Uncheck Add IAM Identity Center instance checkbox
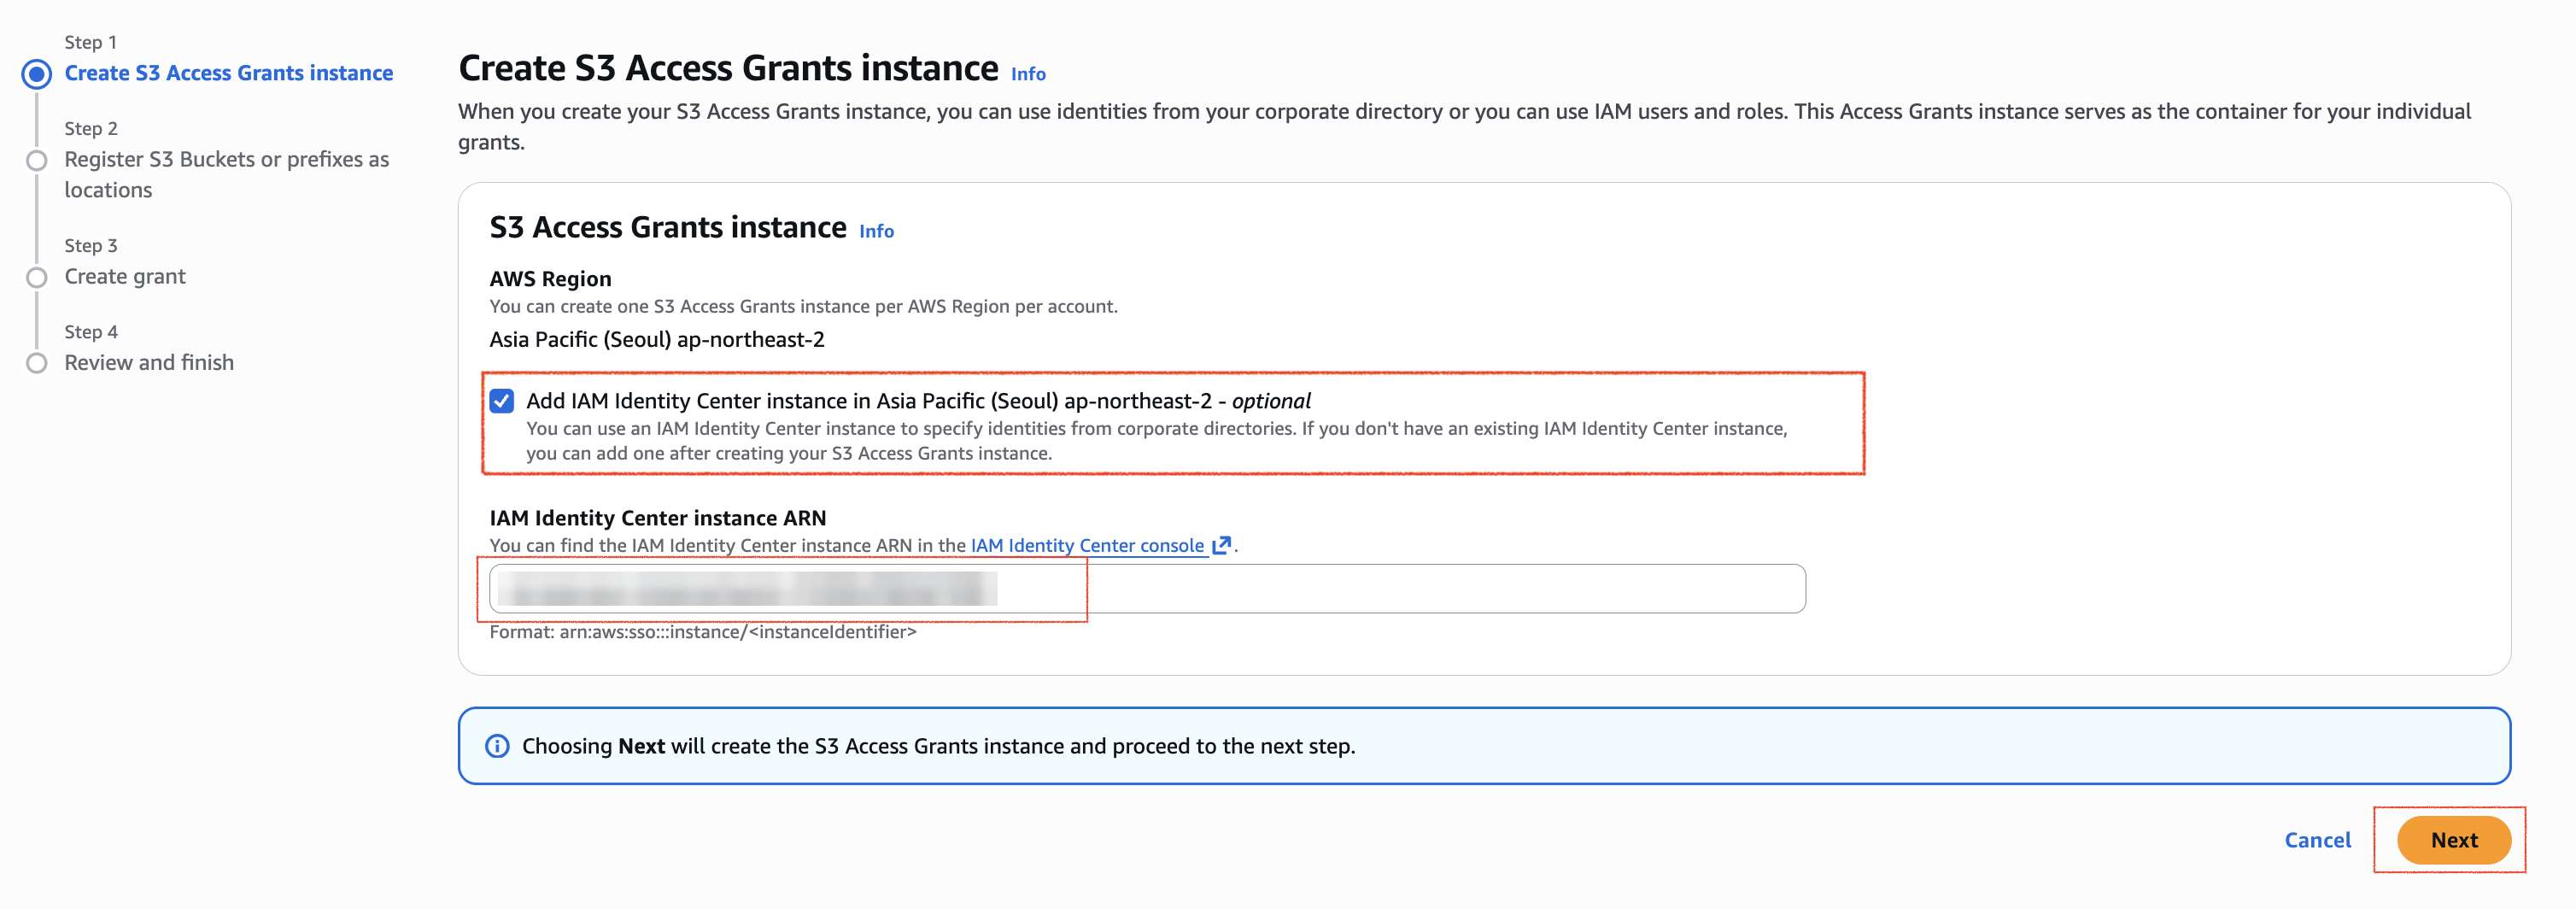The width and height of the screenshot is (2576, 909). [502, 401]
